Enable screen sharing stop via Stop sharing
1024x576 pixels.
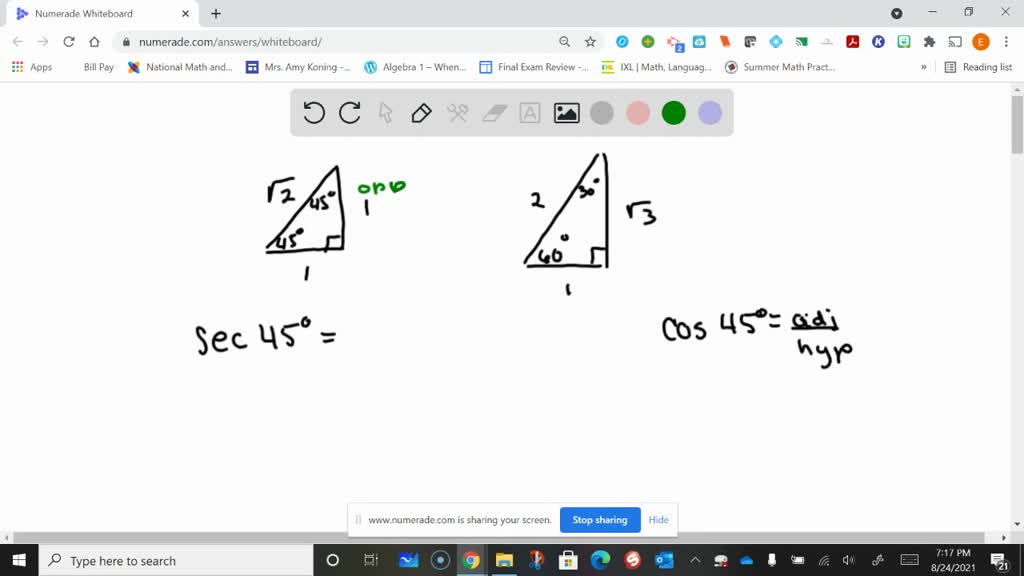click(600, 520)
